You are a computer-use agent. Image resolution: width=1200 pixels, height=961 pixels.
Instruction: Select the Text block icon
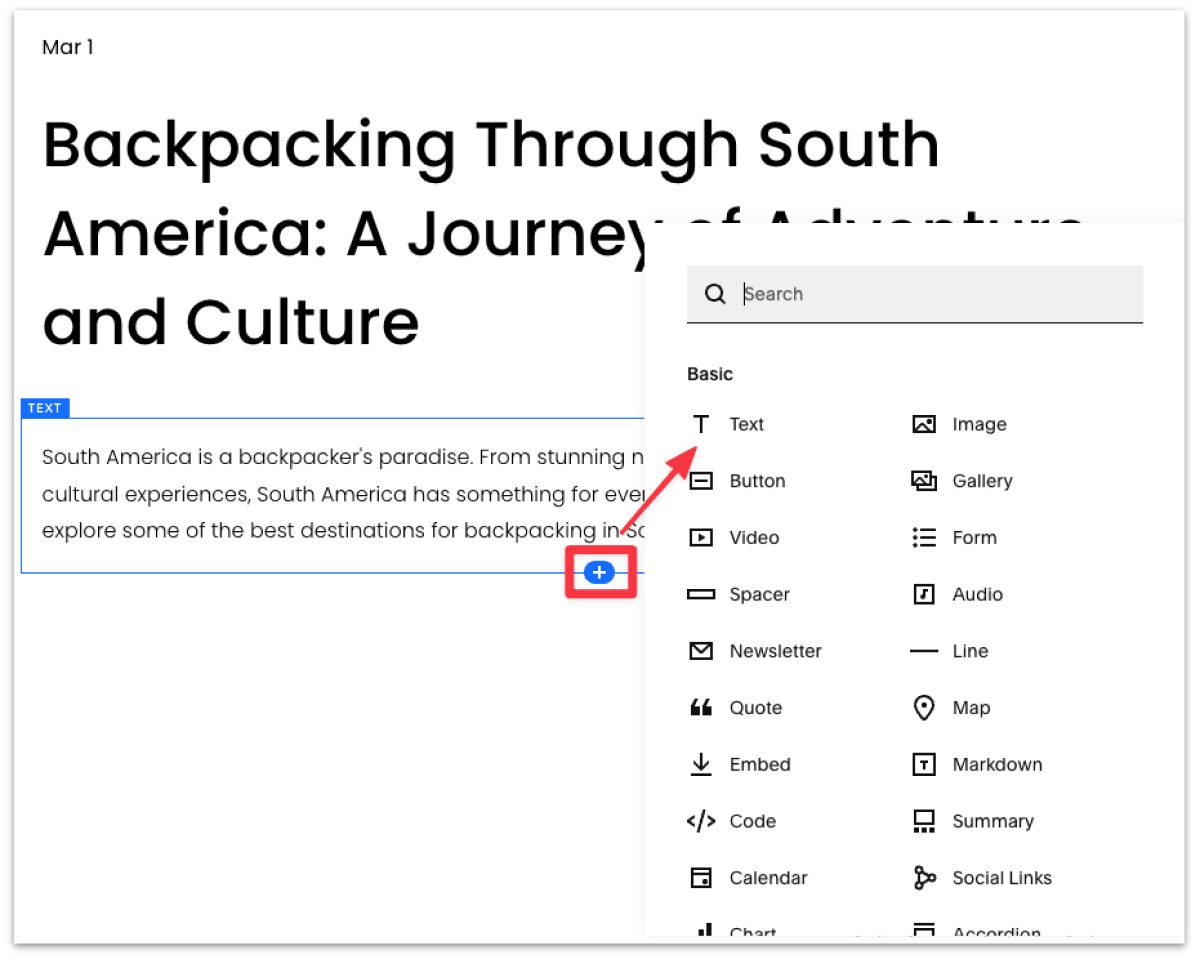[731, 424]
